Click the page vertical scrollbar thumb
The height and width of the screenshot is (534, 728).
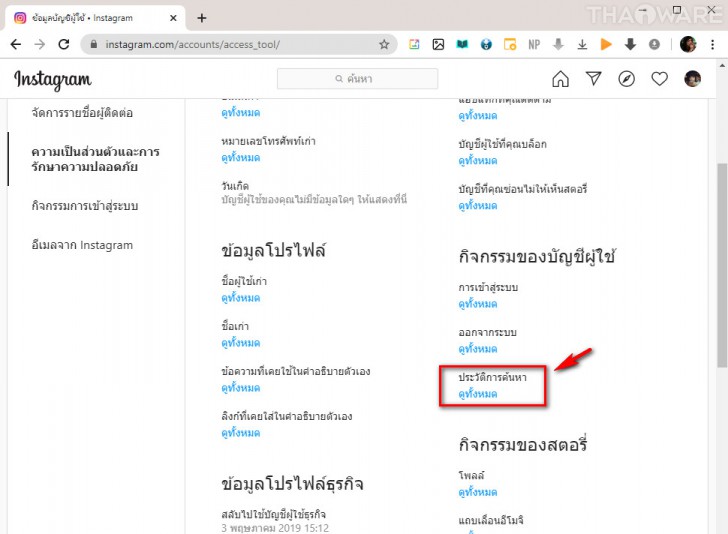point(722,265)
